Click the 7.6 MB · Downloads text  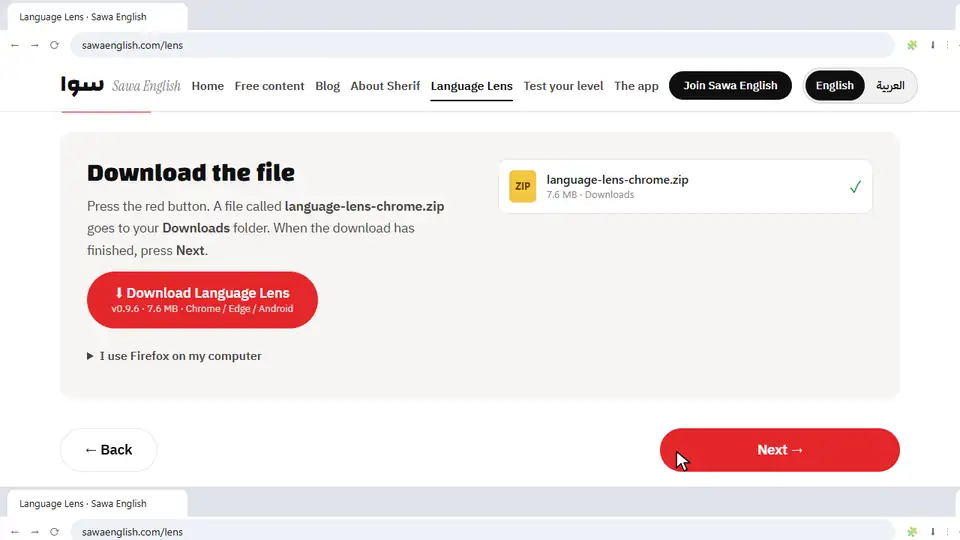(590, 195)
